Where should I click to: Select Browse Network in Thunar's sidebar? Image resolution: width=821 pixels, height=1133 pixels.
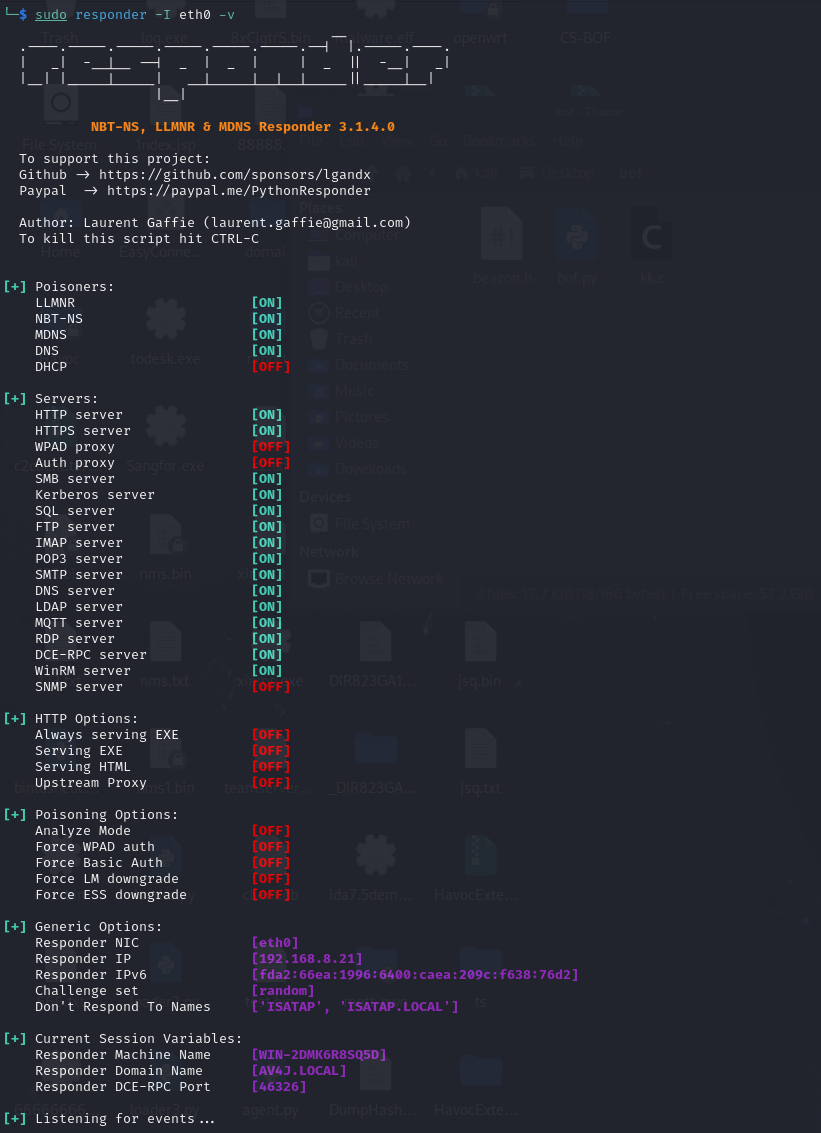[376, 579]
